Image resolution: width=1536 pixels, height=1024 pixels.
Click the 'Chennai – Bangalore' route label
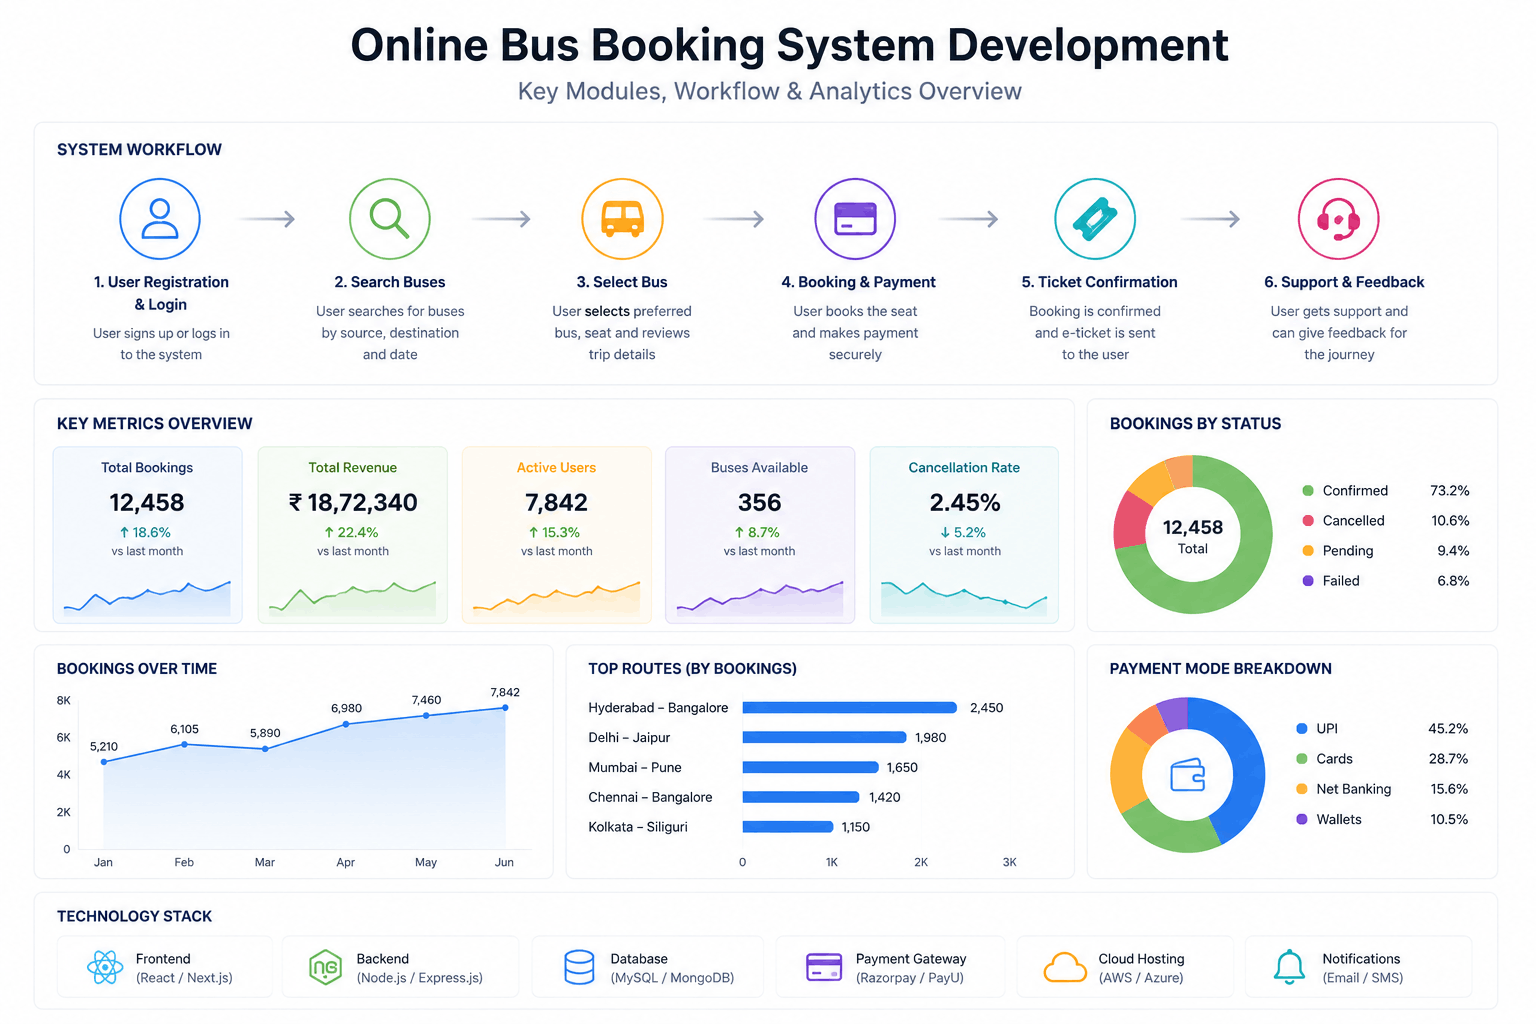tap(650, 797)
